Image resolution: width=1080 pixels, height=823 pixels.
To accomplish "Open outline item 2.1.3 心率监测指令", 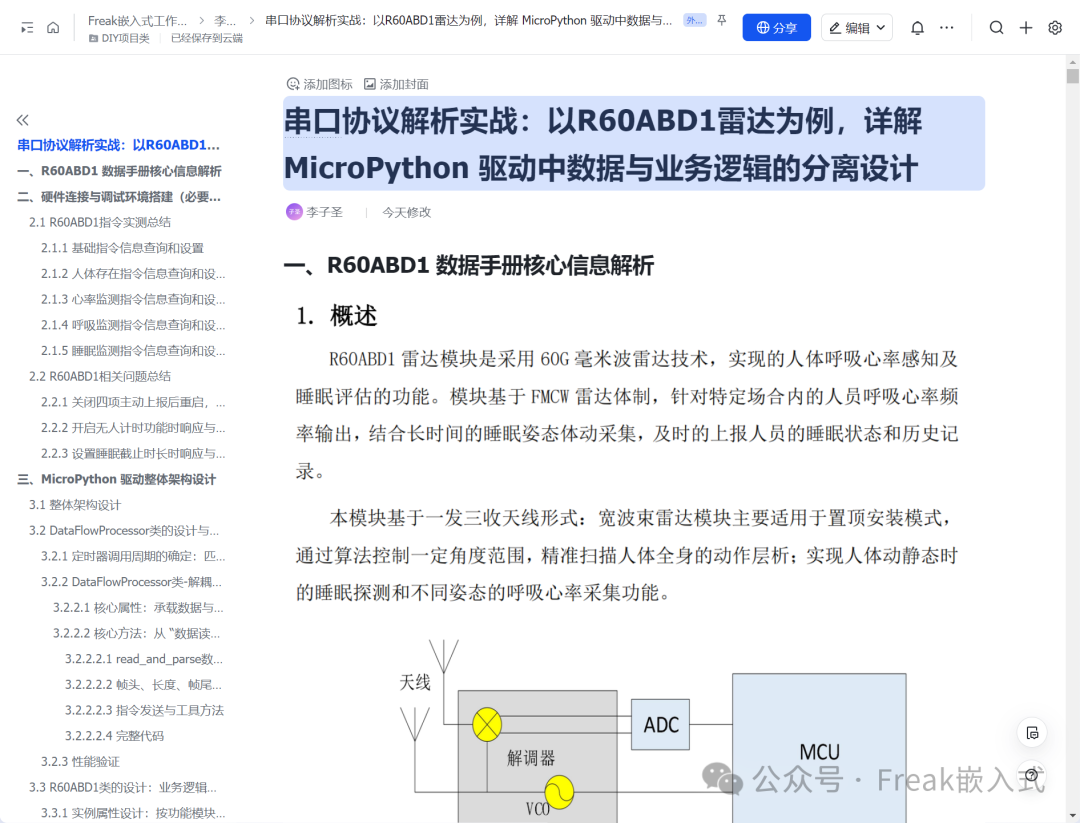I will (133, 299).
